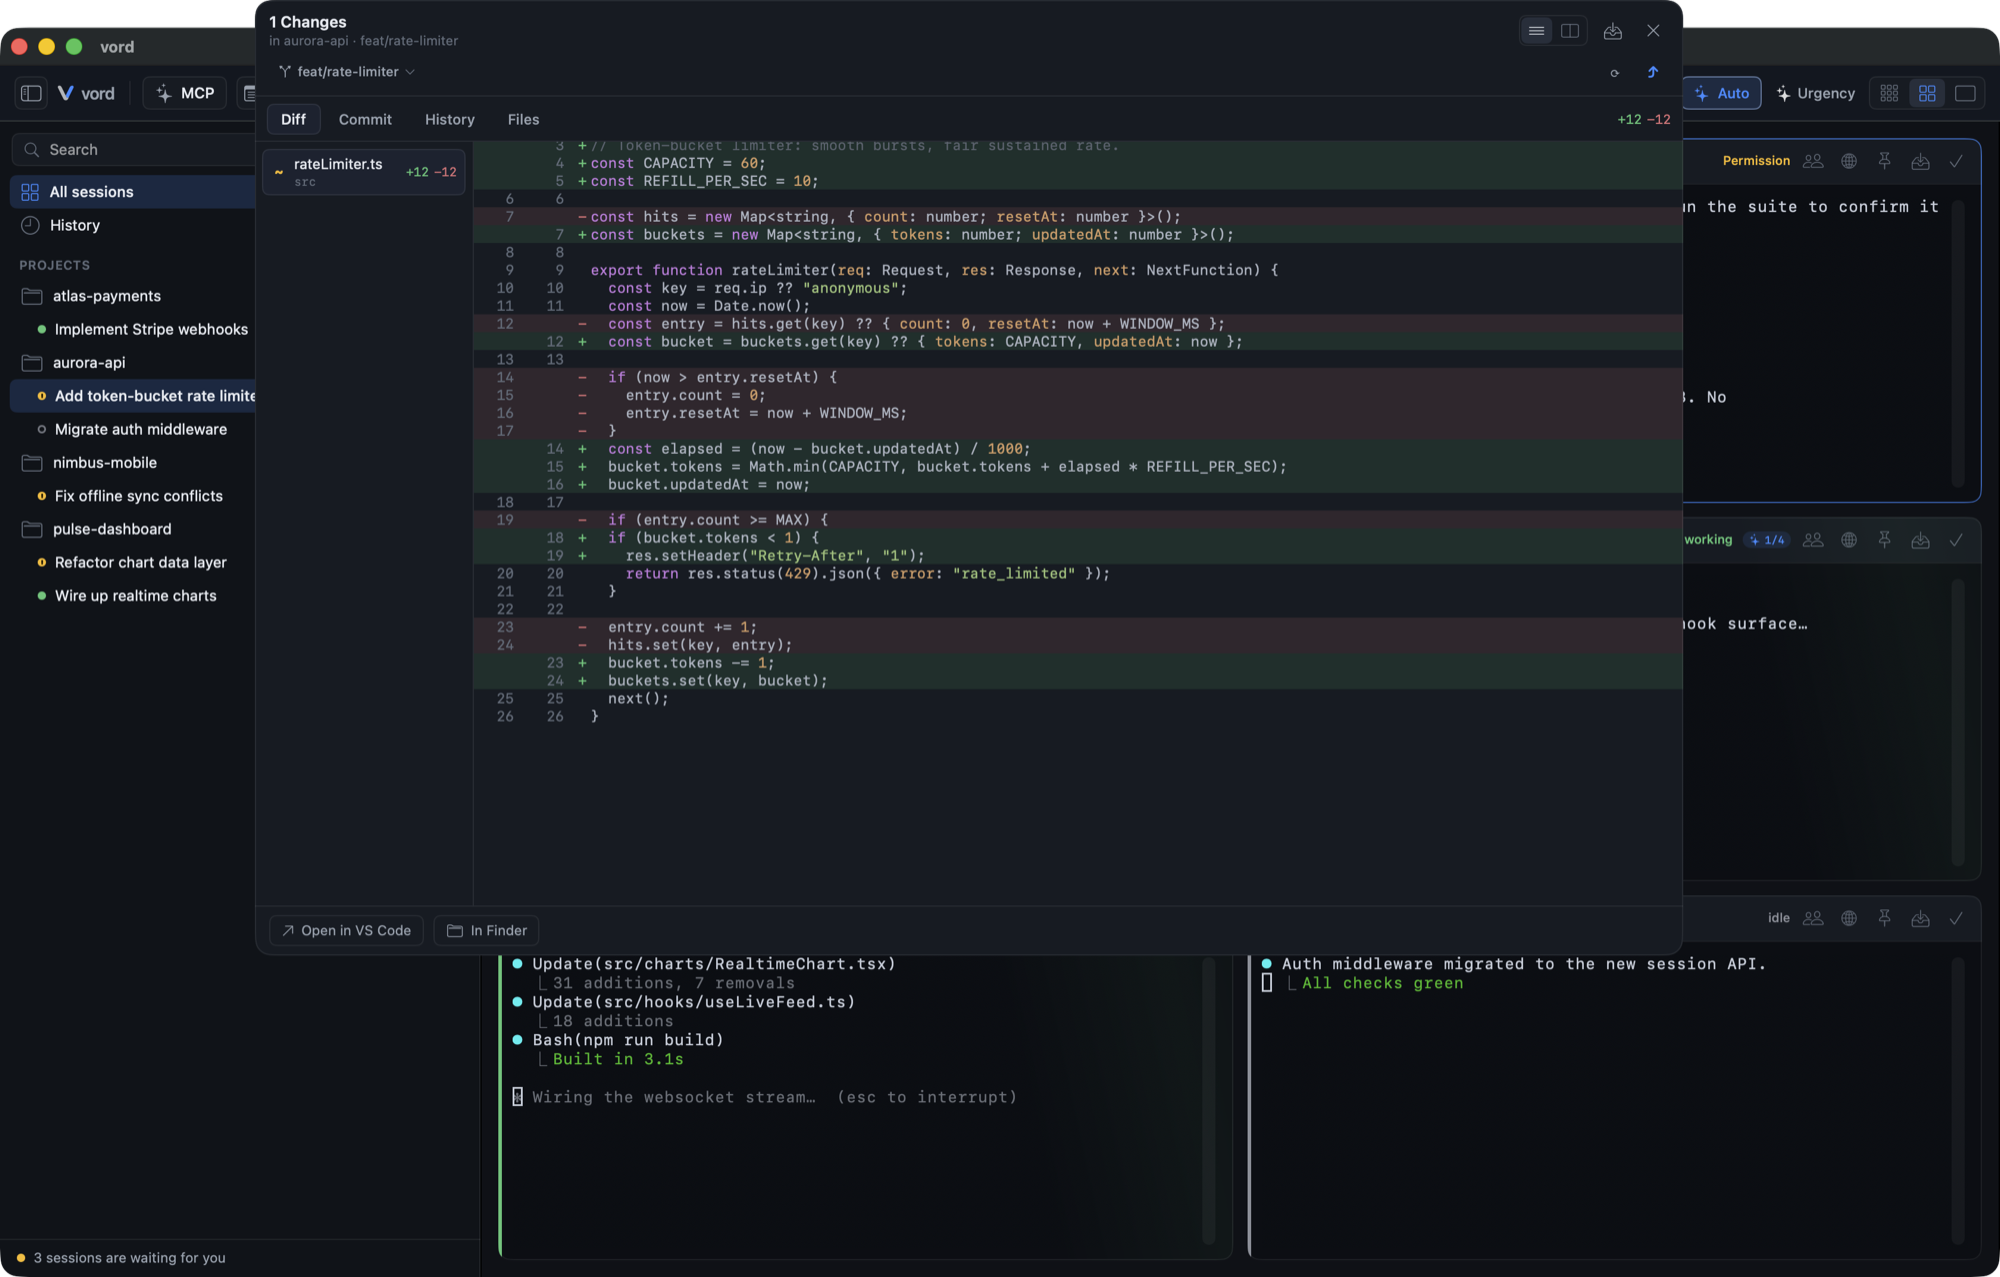Click the 1/4 progress badge
Viewport: 2000px width, 1277px height.
(1767, 540)
